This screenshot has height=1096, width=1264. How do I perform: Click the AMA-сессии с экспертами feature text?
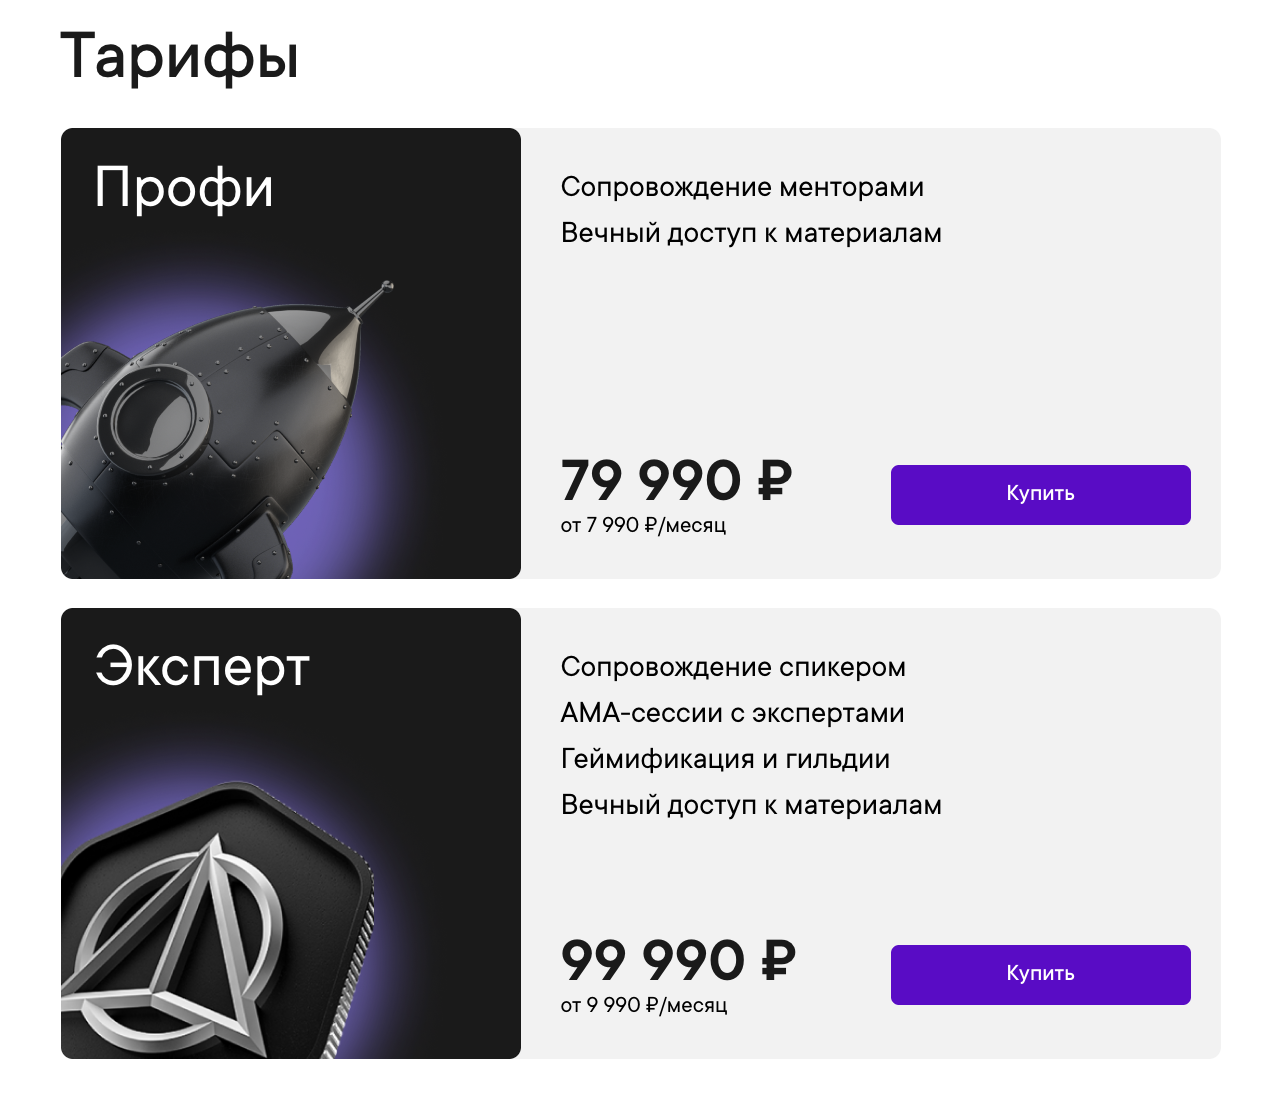[732, 713]
